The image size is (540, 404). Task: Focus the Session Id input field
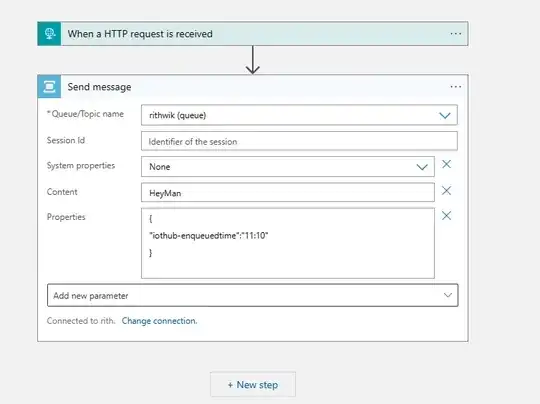299,141
